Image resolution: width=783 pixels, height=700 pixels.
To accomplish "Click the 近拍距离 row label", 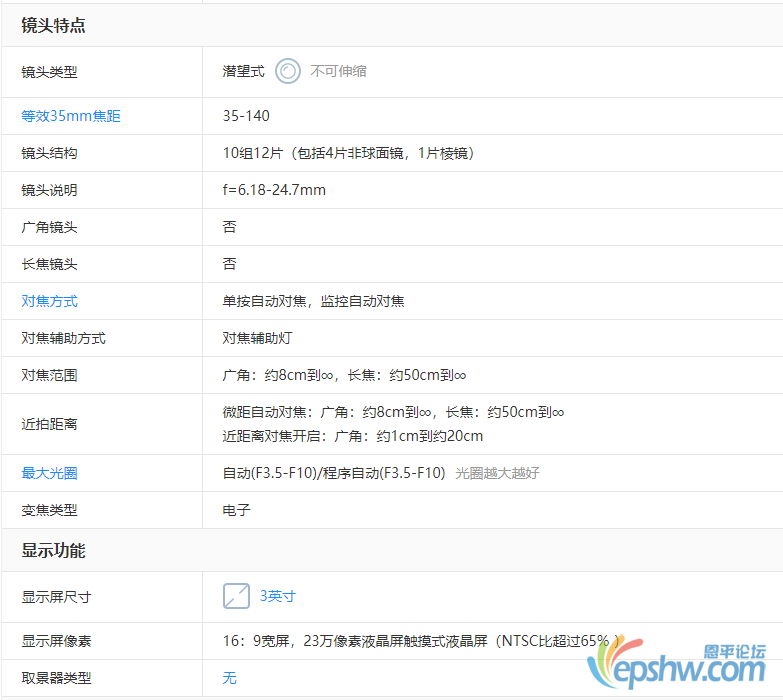I will [49, 424].
